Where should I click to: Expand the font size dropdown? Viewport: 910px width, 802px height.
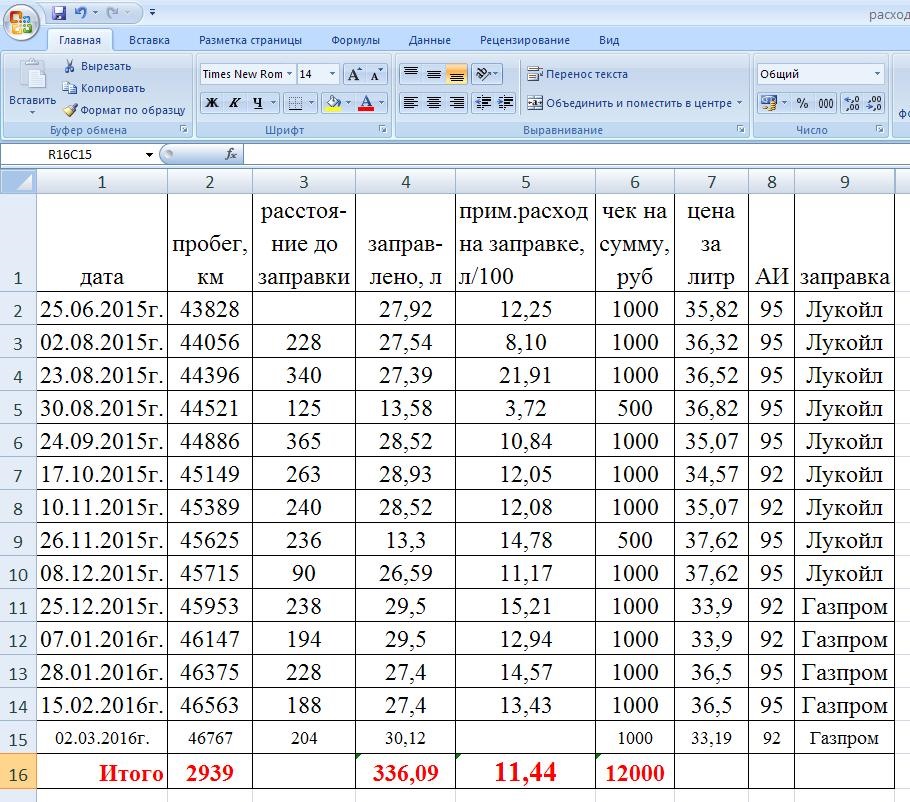[333, 74]
